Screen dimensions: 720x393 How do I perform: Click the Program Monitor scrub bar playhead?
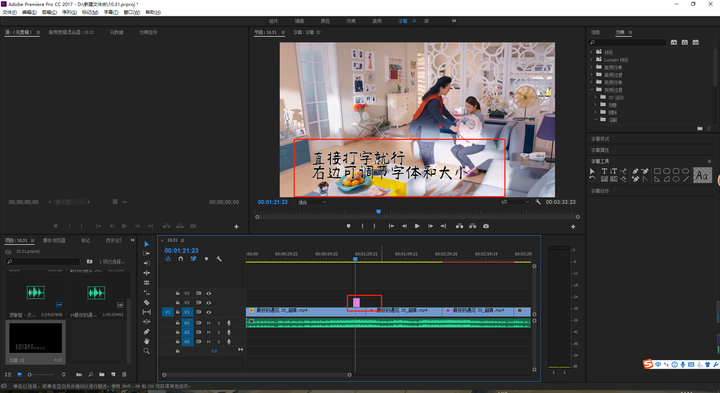[x=378, y=212]
